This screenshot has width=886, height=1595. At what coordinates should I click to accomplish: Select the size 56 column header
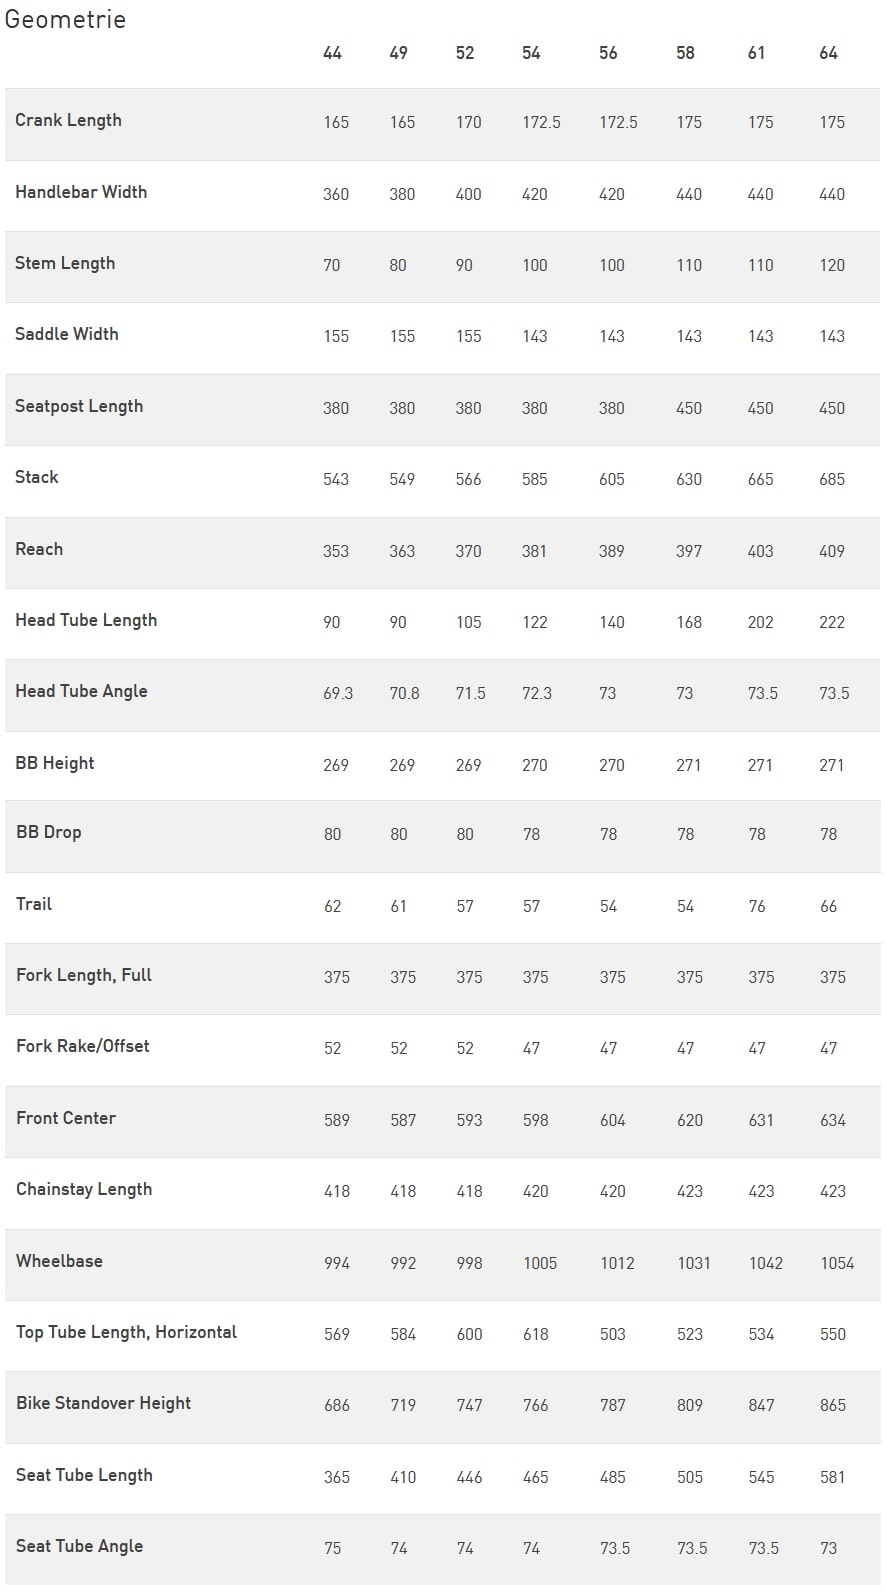pyautogui.click(x=608, y=53)
